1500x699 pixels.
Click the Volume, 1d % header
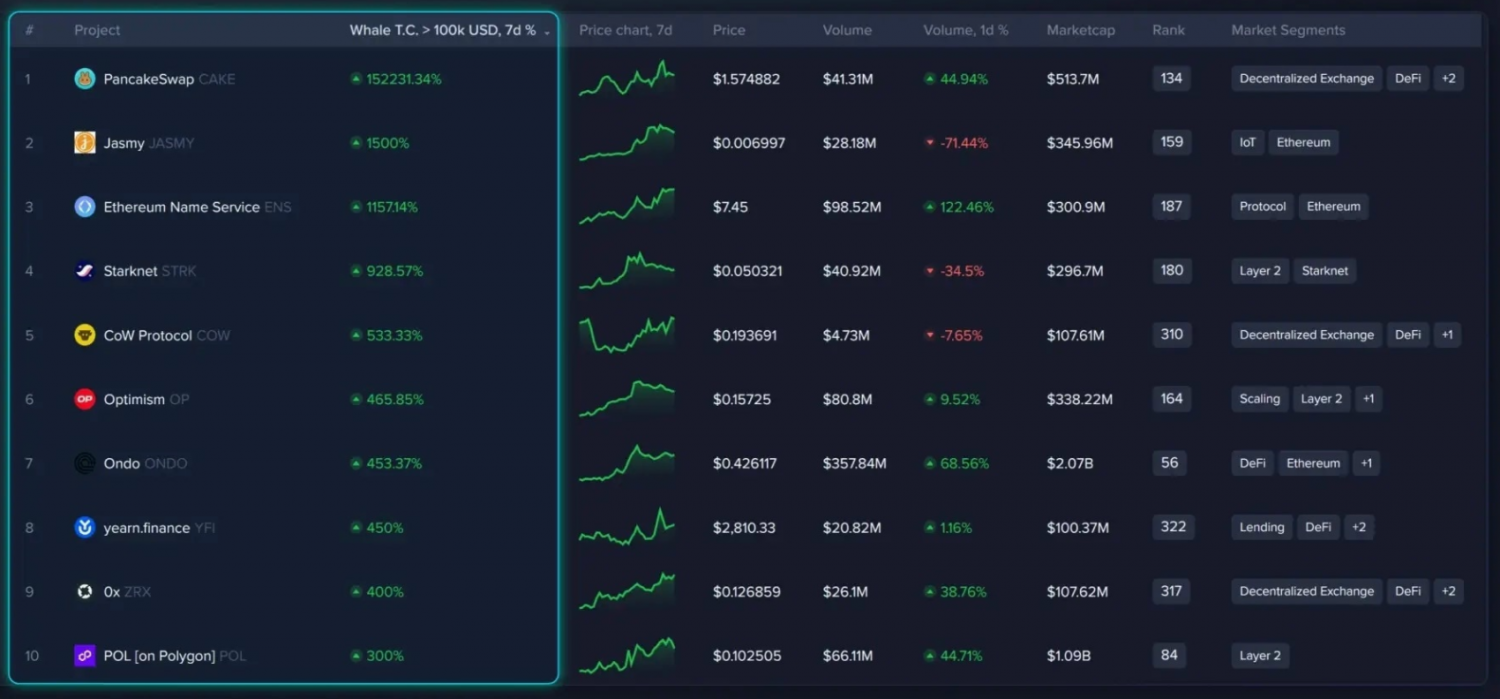966,30
